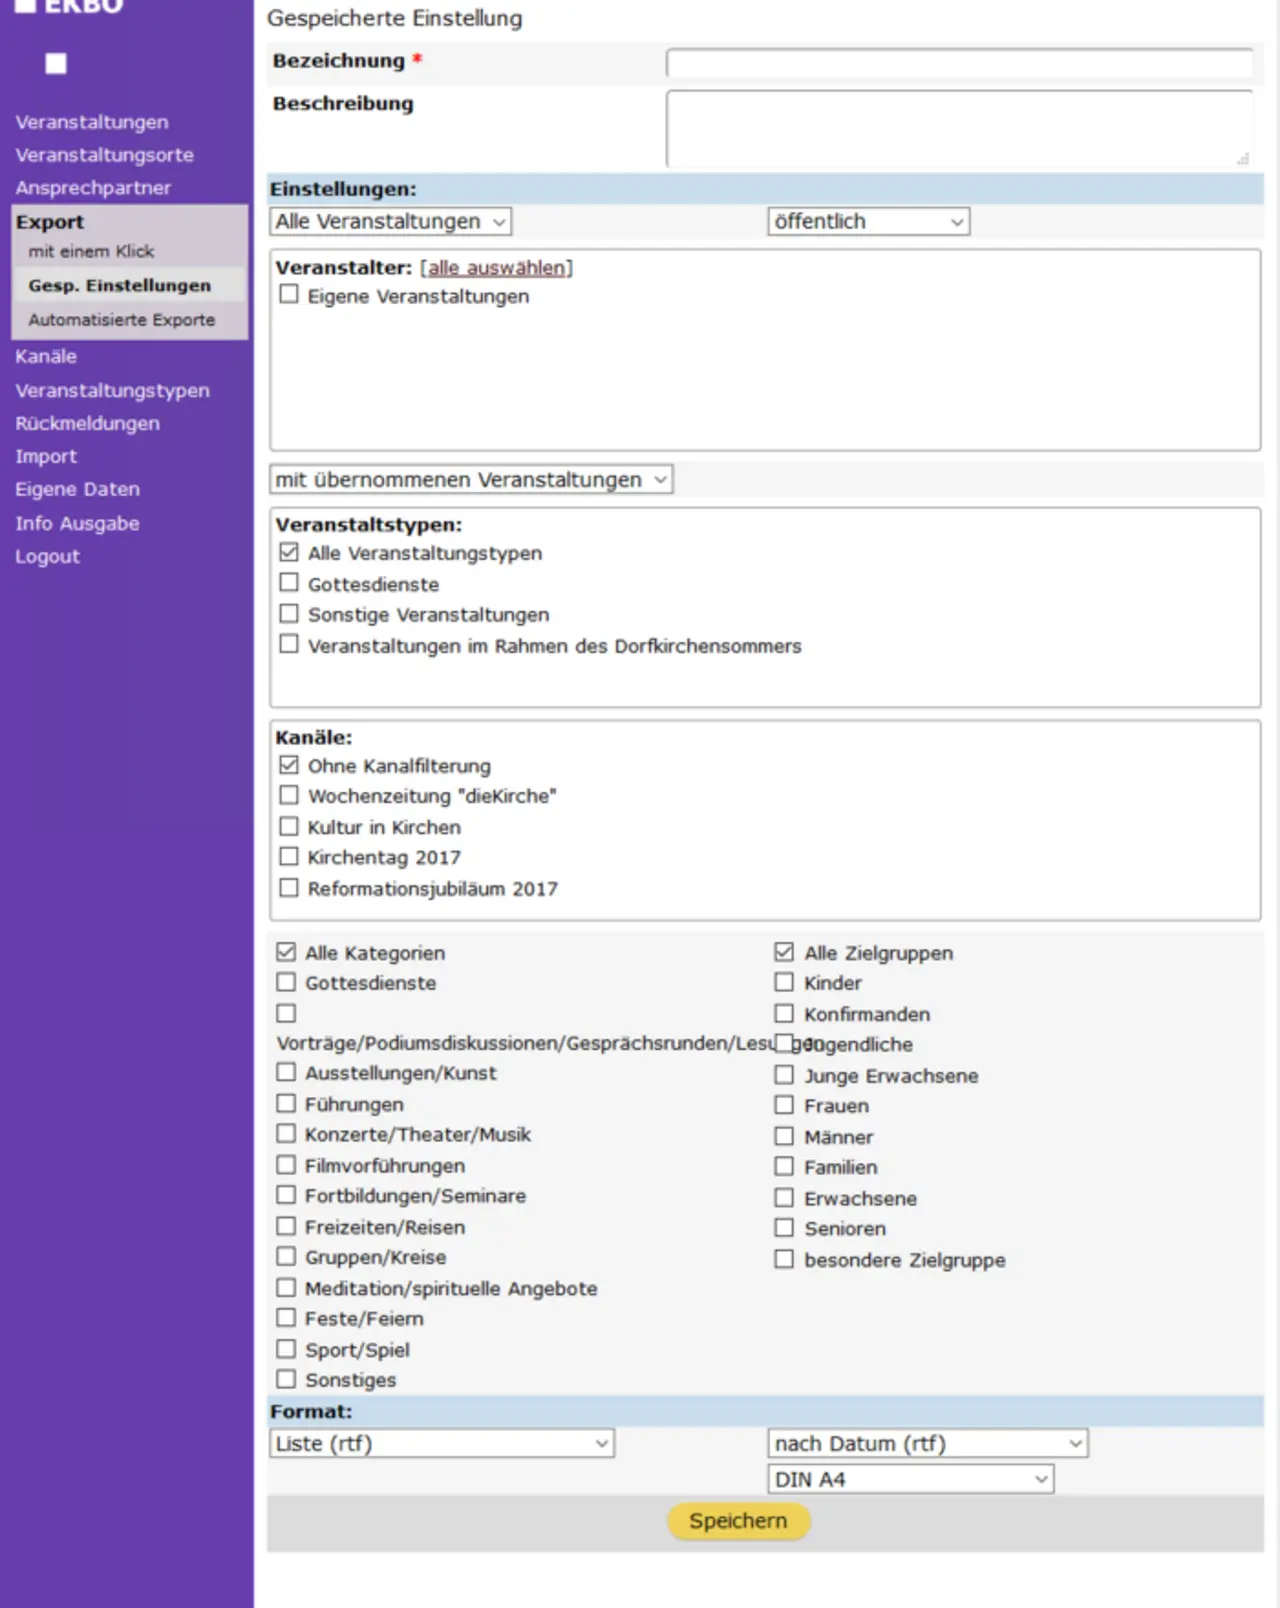Screen dimensions: 1280x1608
Task: Check 'besondere Zielgruppe' checkbox
Action: click(784, 1259)
